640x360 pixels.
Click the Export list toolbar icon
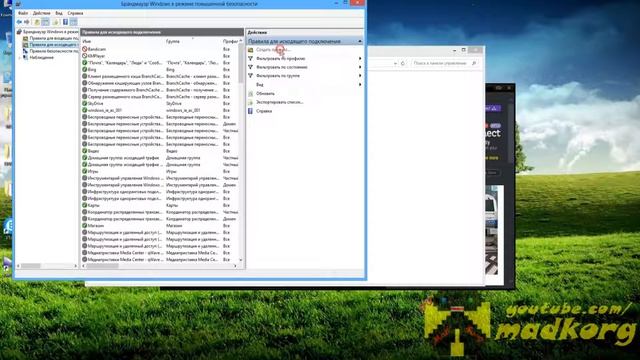pos(56,22)
